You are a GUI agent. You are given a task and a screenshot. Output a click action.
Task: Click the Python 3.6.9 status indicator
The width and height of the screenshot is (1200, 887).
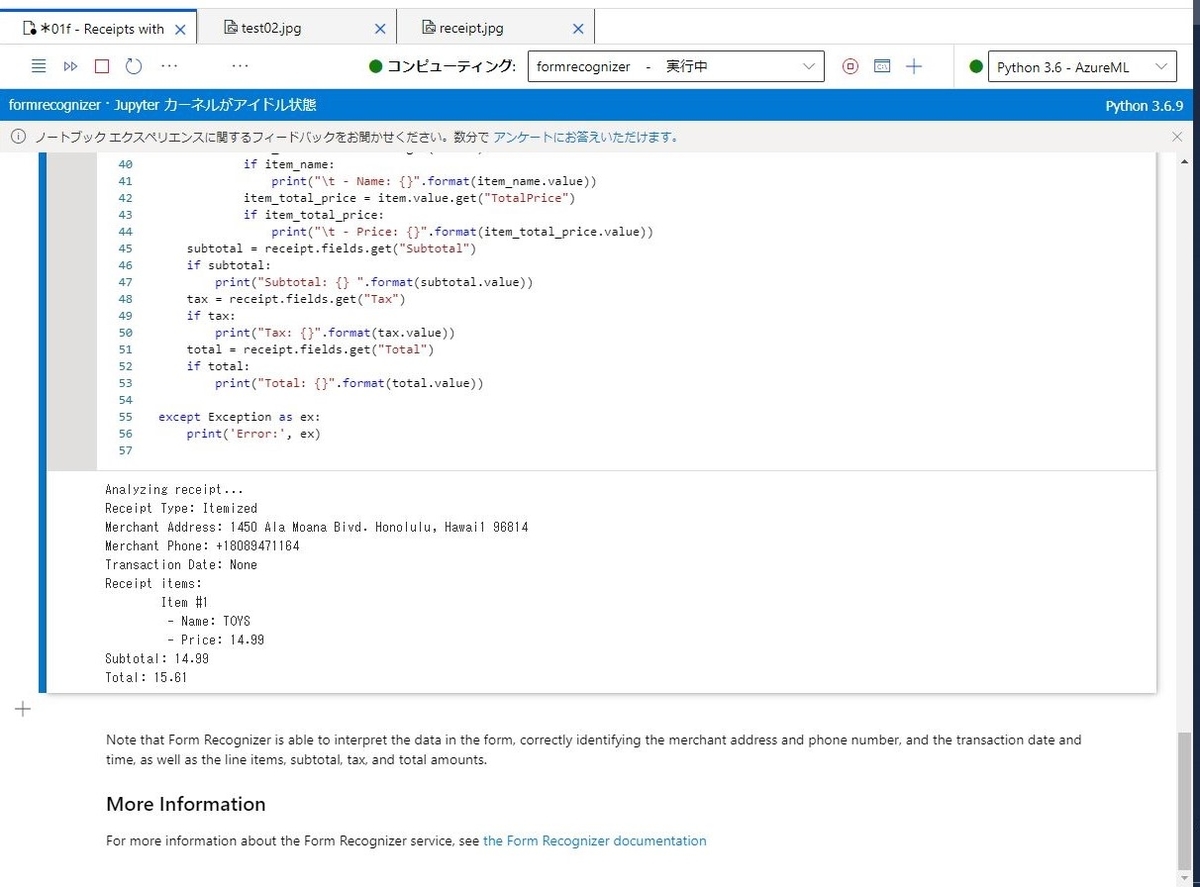click(x=1144, y=105)
